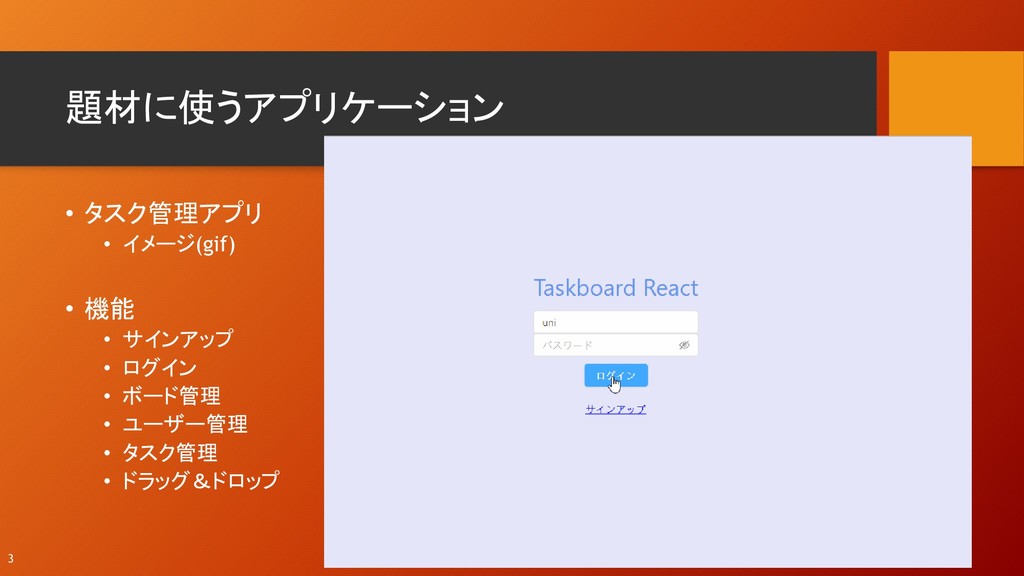Click the ユーザー管理 bullet

tap(185, 424)
